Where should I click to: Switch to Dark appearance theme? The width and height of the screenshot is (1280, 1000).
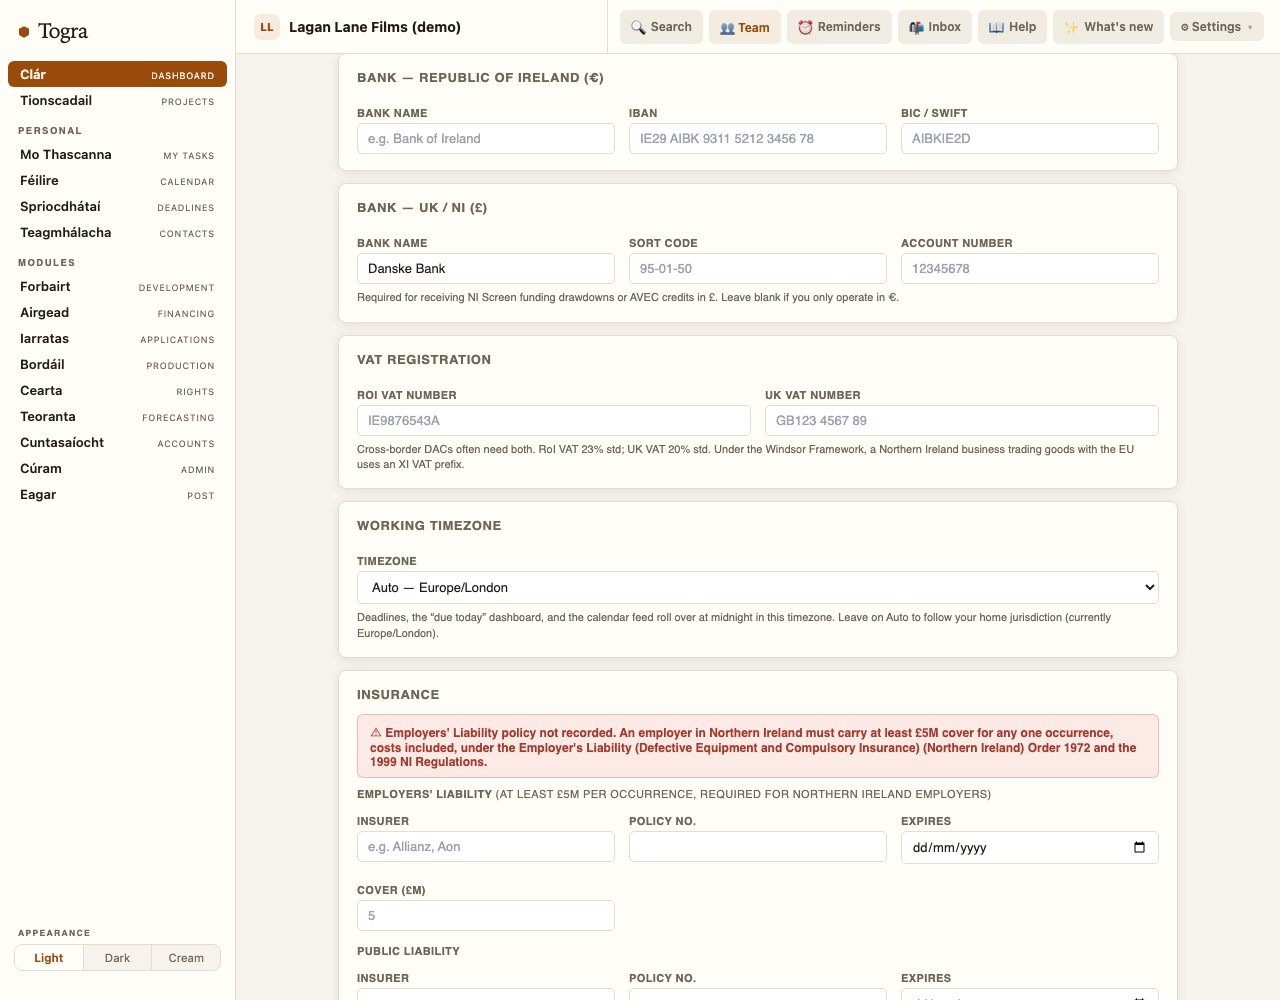(117, 958)
